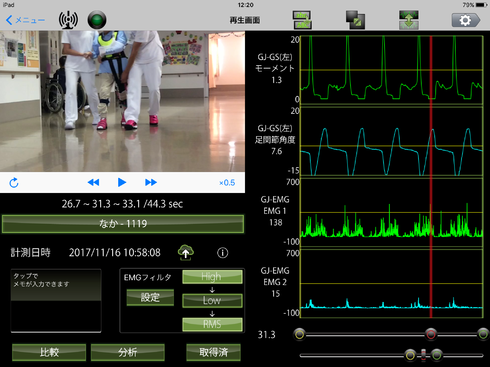Tap the ankle angle value 7.6

pyautogui.click(x=276, y=151)
